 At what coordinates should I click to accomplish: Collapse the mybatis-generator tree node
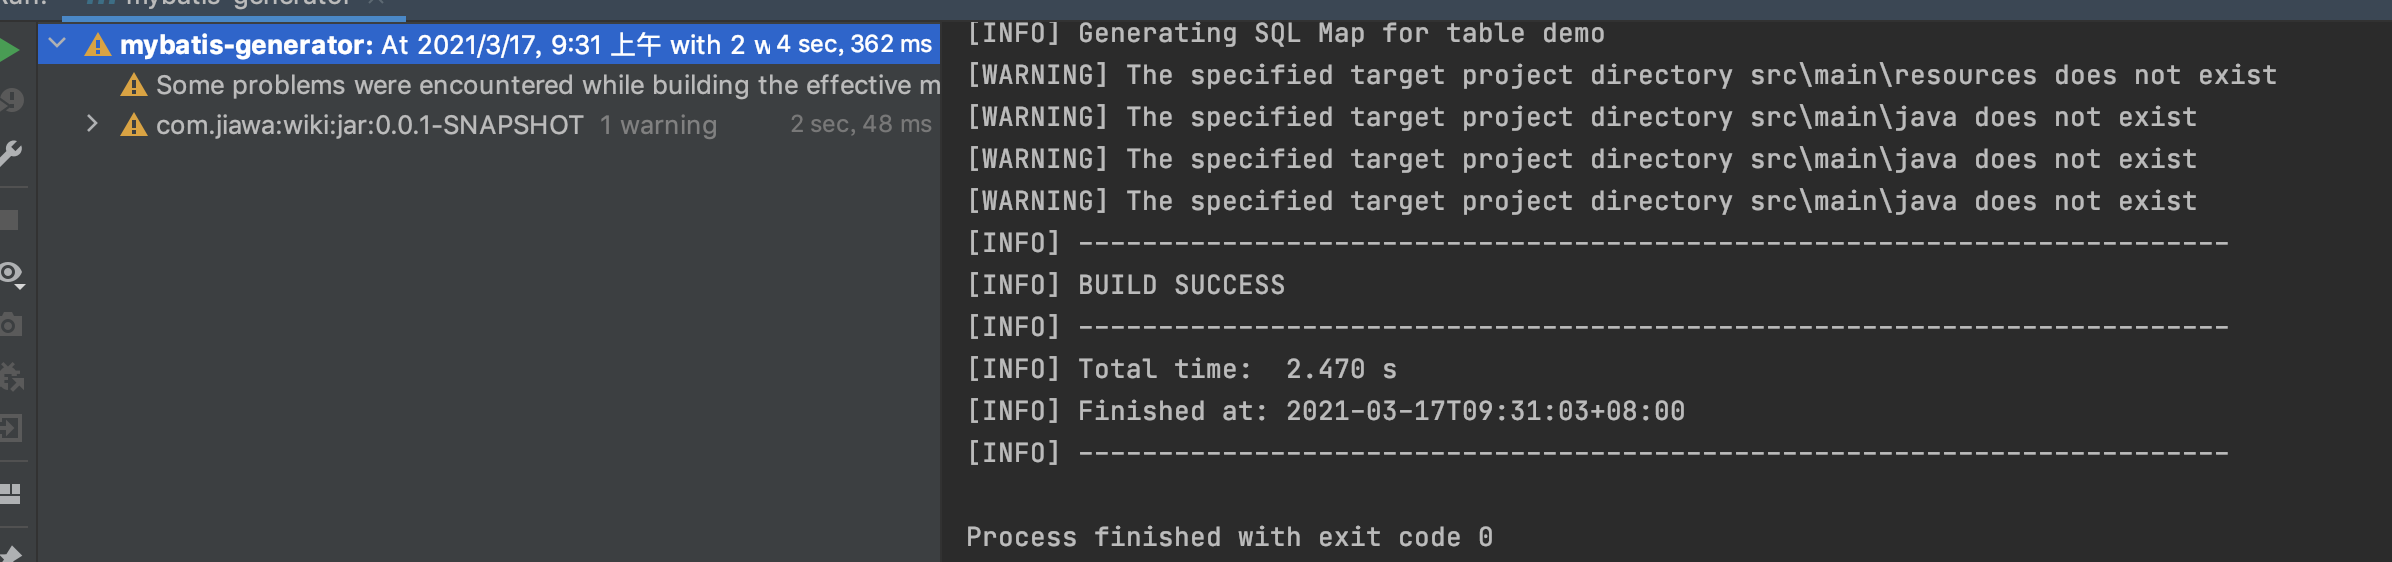click(x=57, y=43)
